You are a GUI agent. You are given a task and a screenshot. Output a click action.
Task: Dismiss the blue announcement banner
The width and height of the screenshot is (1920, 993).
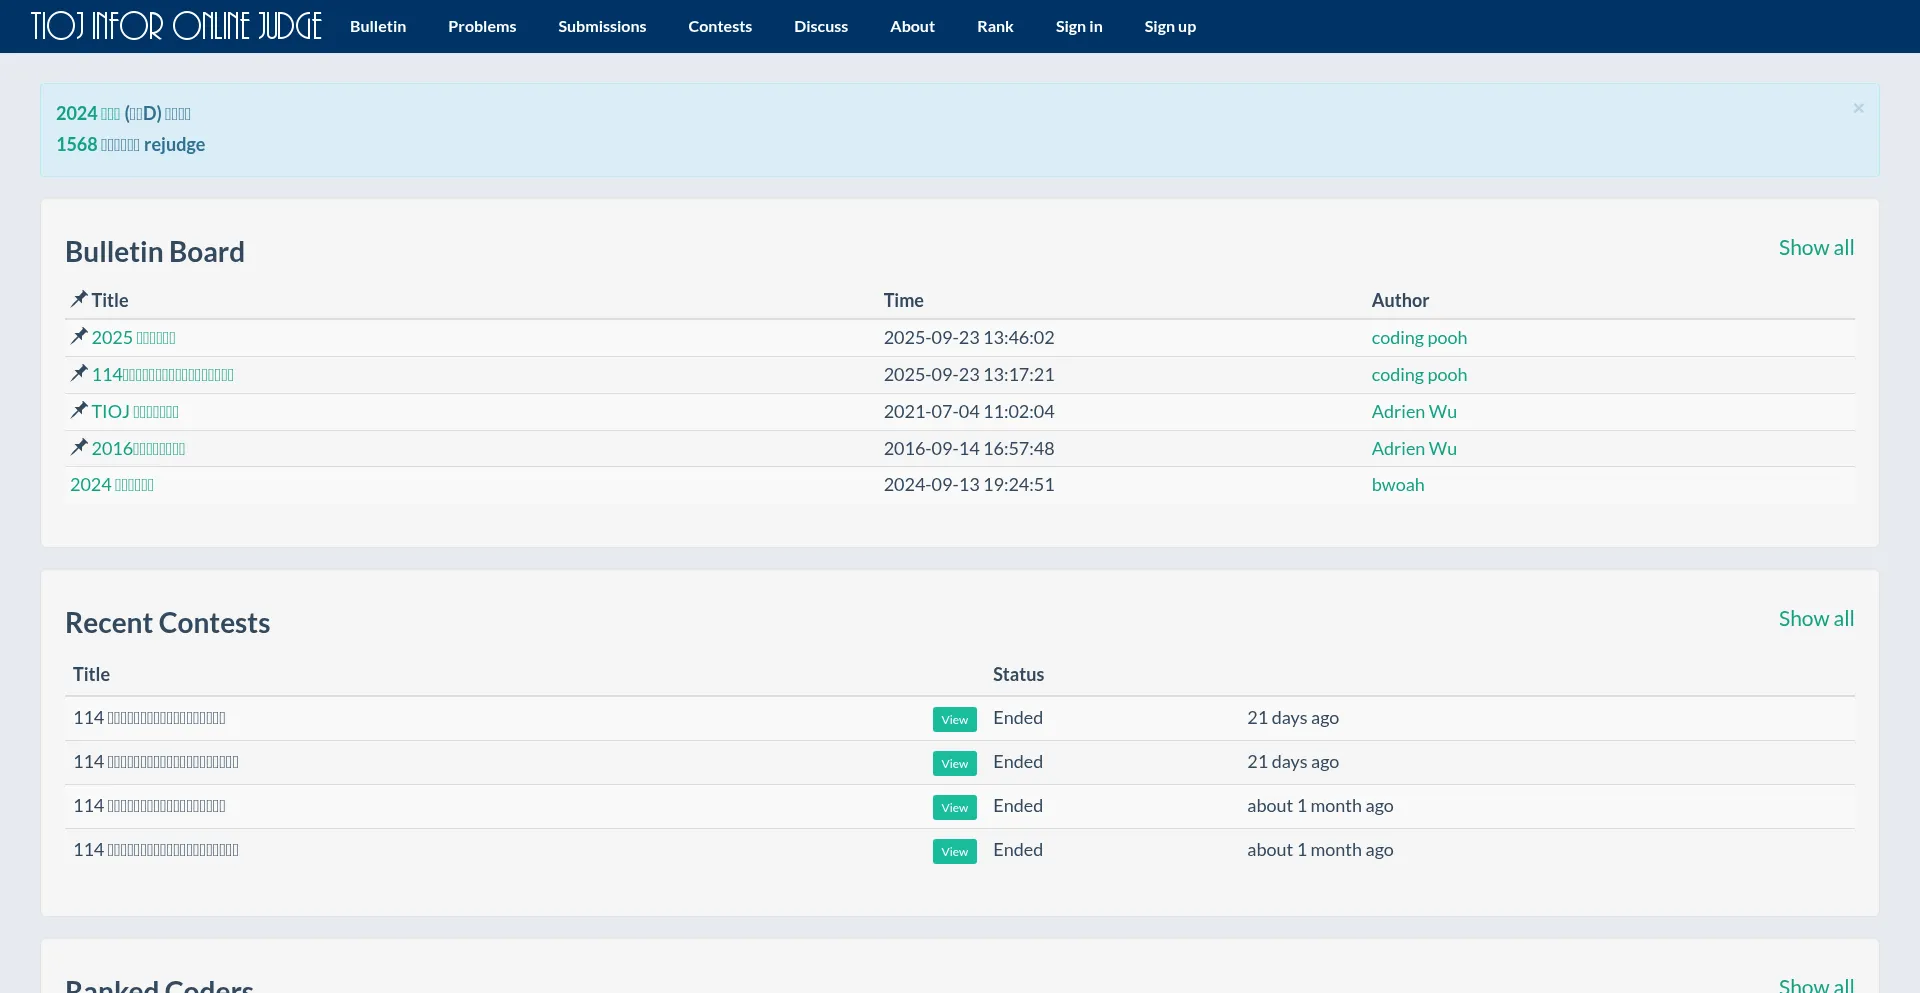(x=1858, y=108)
